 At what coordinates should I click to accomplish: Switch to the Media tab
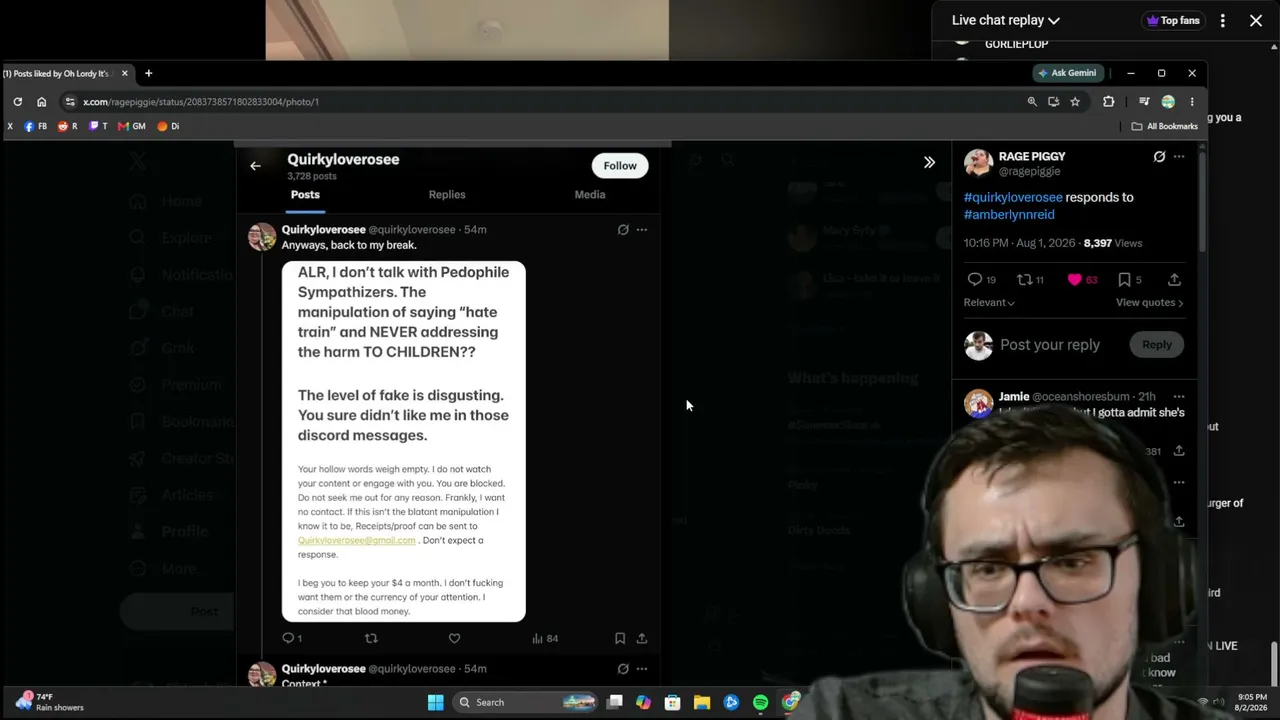tap(590, 195)
